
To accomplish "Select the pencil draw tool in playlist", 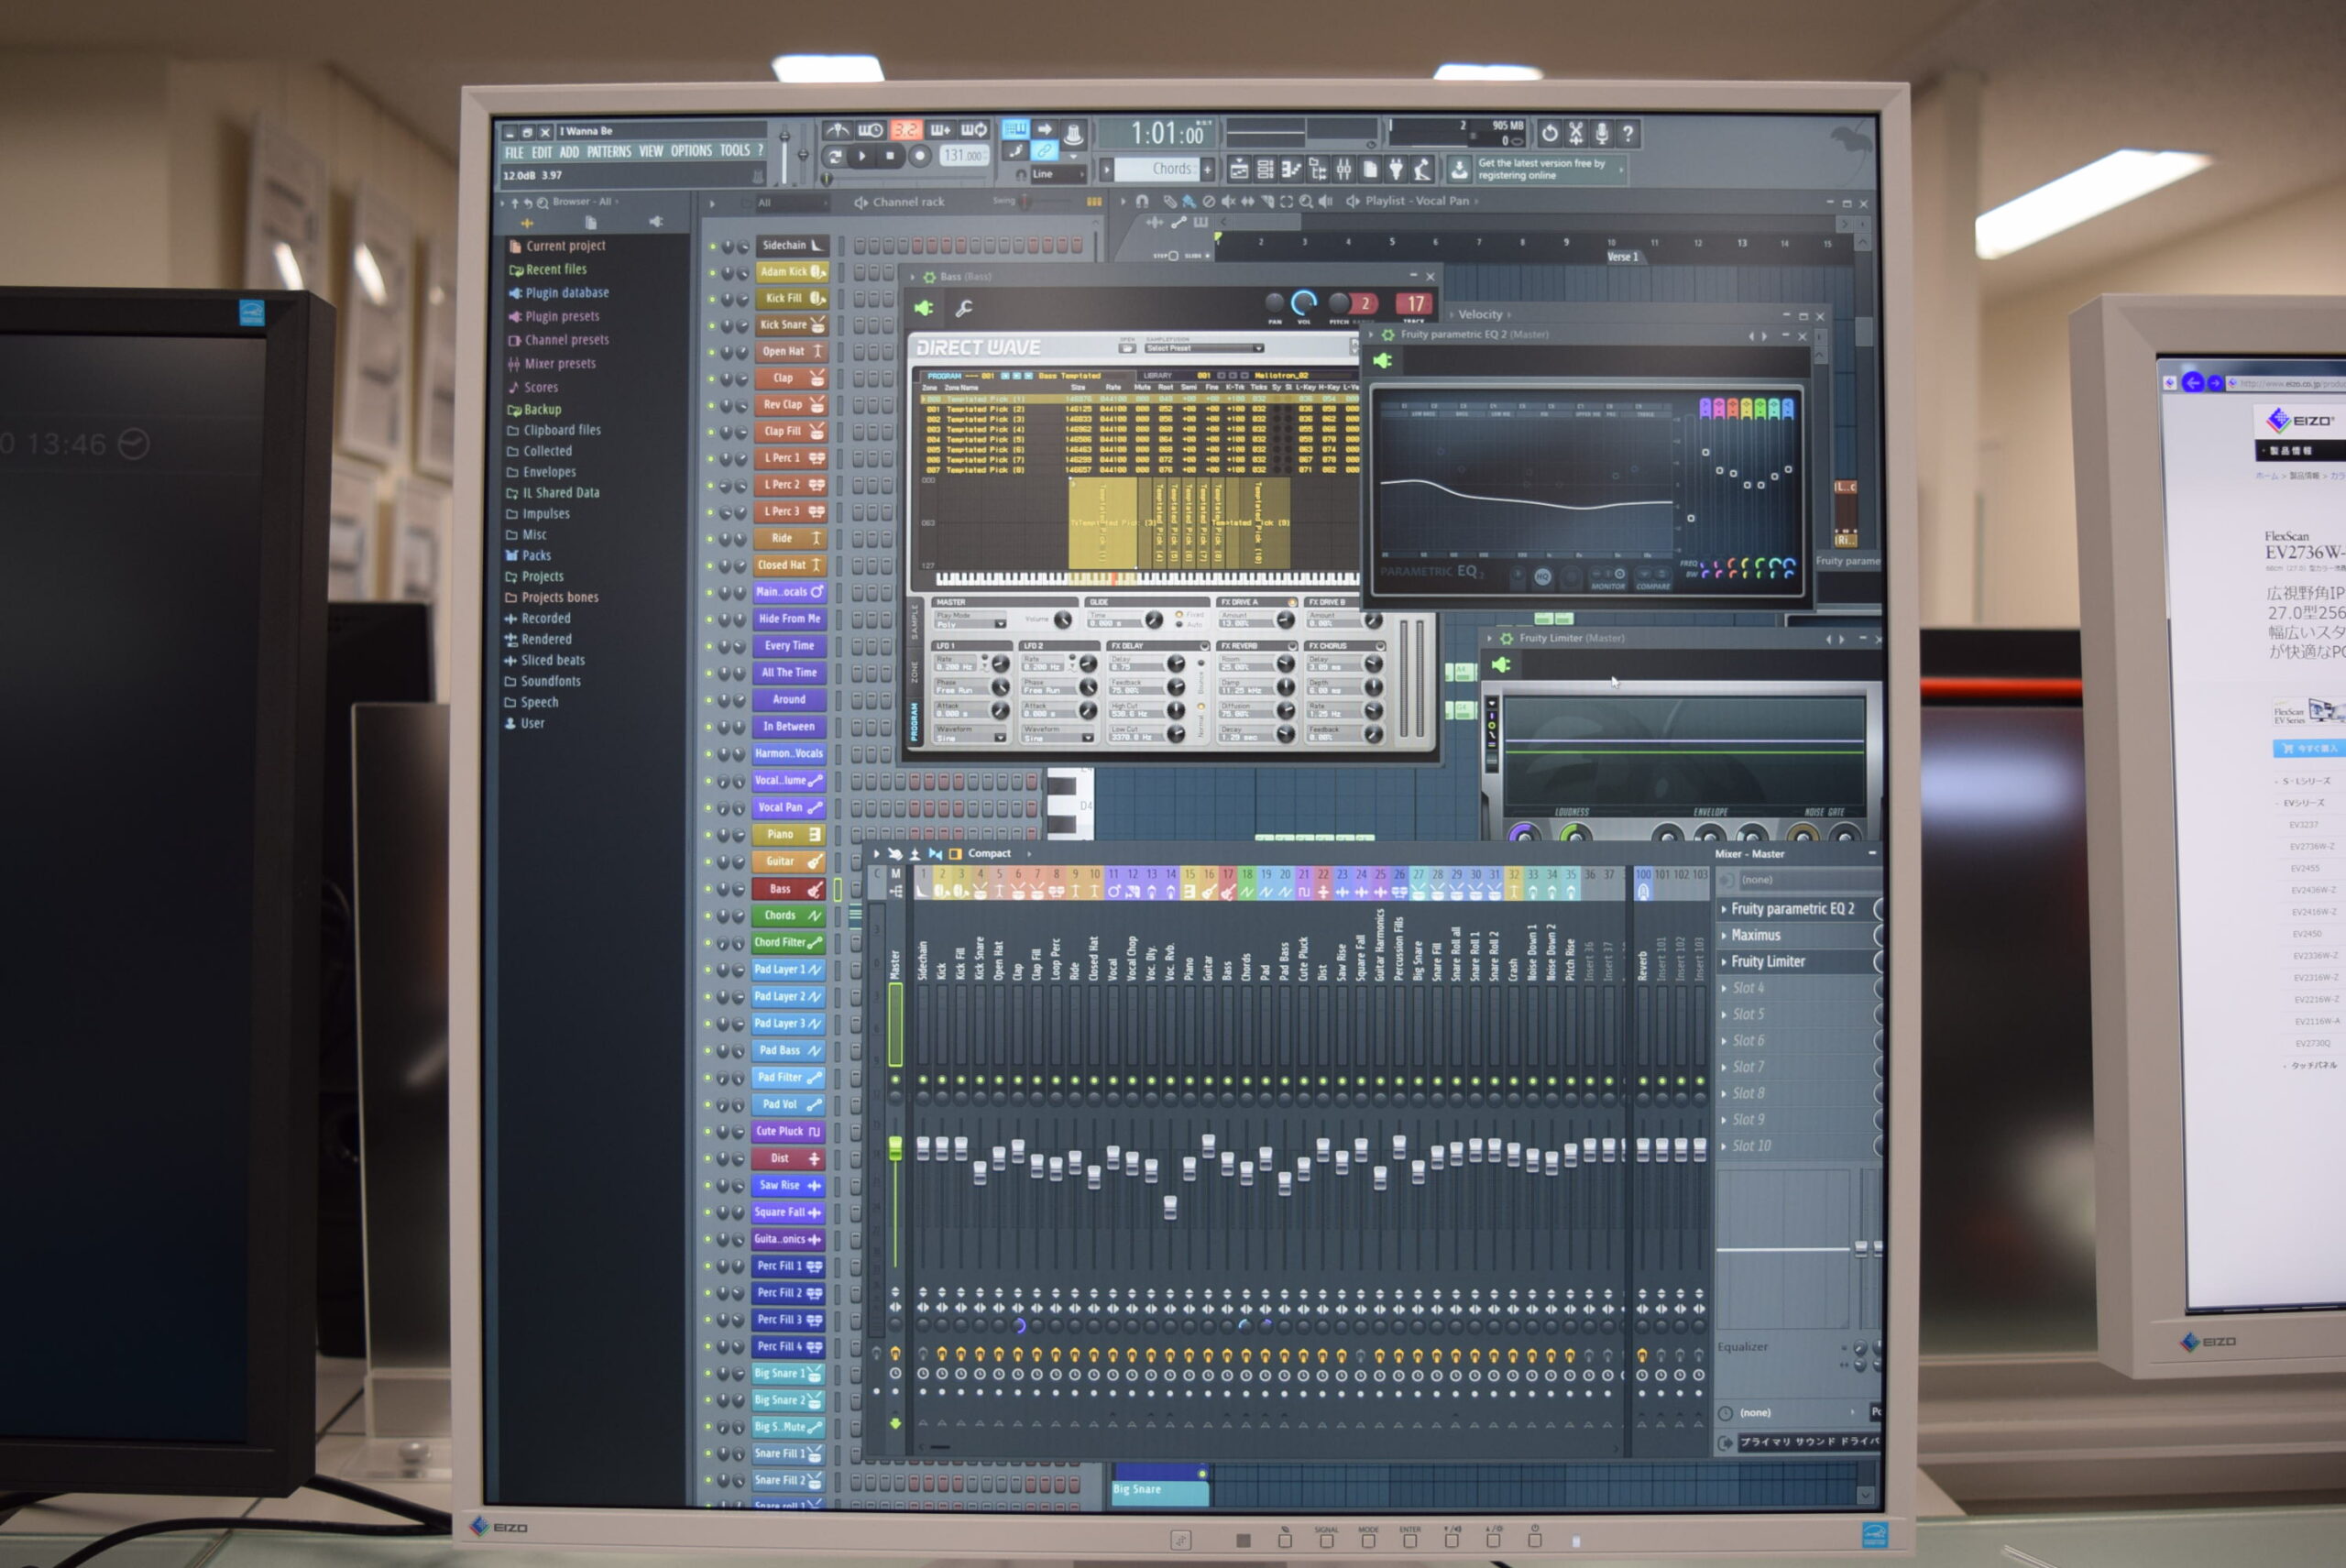I will (1169, 201).
